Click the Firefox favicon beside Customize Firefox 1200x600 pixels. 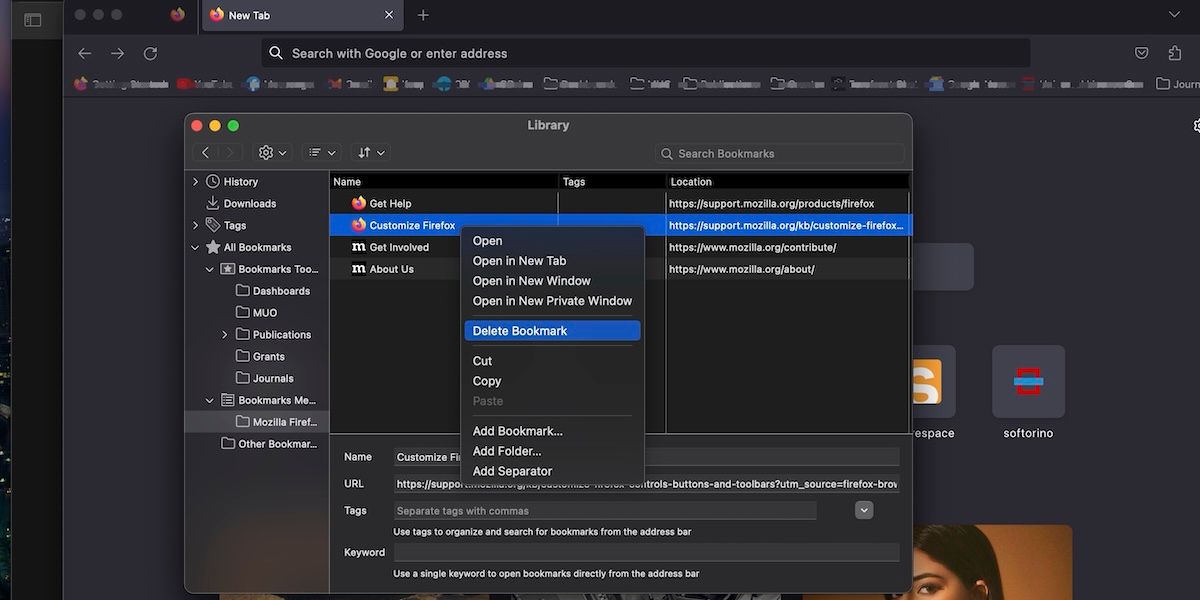click(358, 225)
